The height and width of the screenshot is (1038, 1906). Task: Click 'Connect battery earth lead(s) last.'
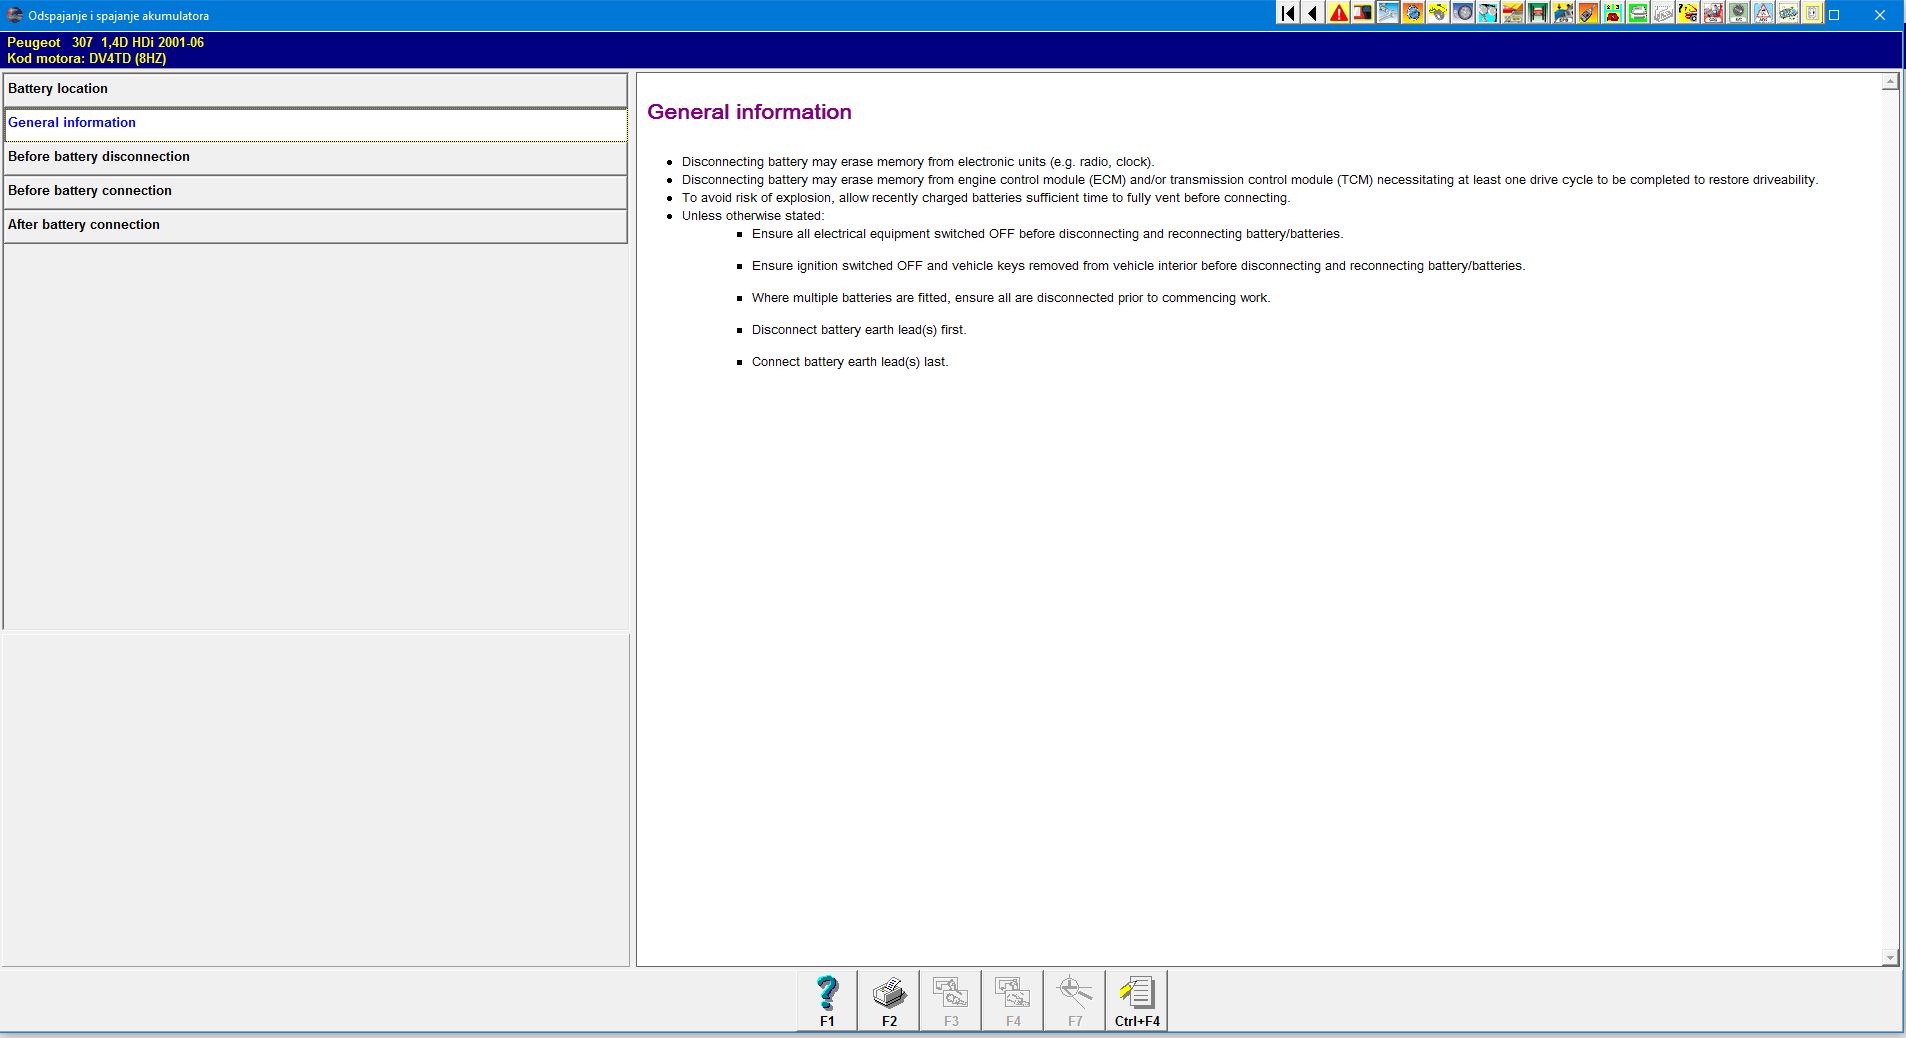click(850, 362)
